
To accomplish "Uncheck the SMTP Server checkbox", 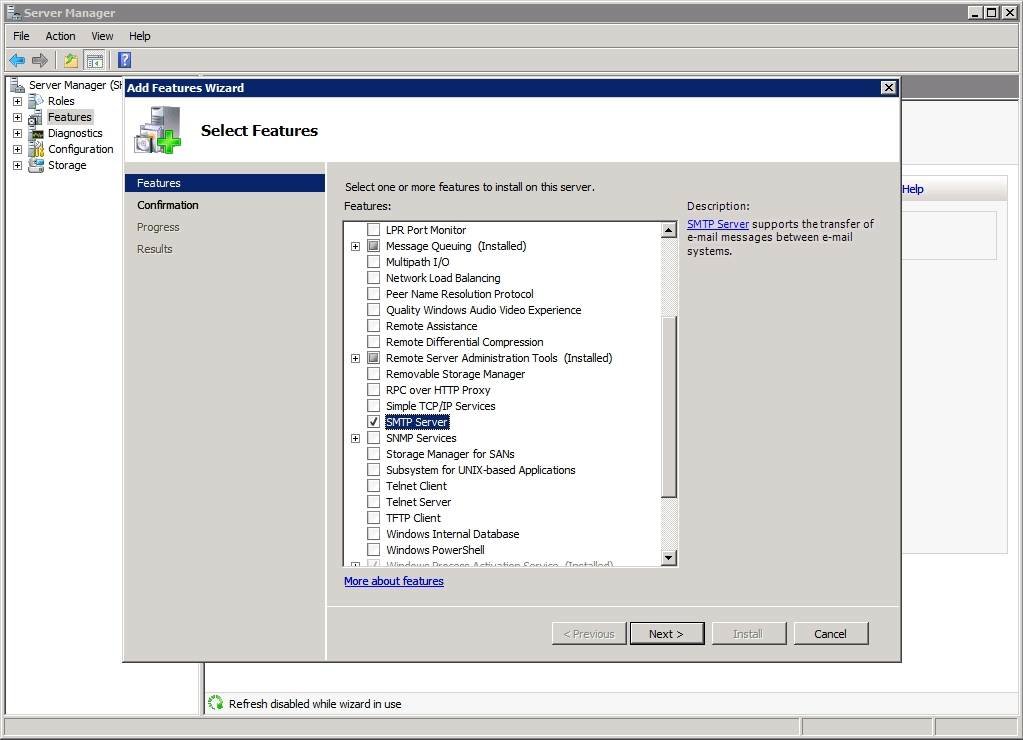I will pos(374,422).
